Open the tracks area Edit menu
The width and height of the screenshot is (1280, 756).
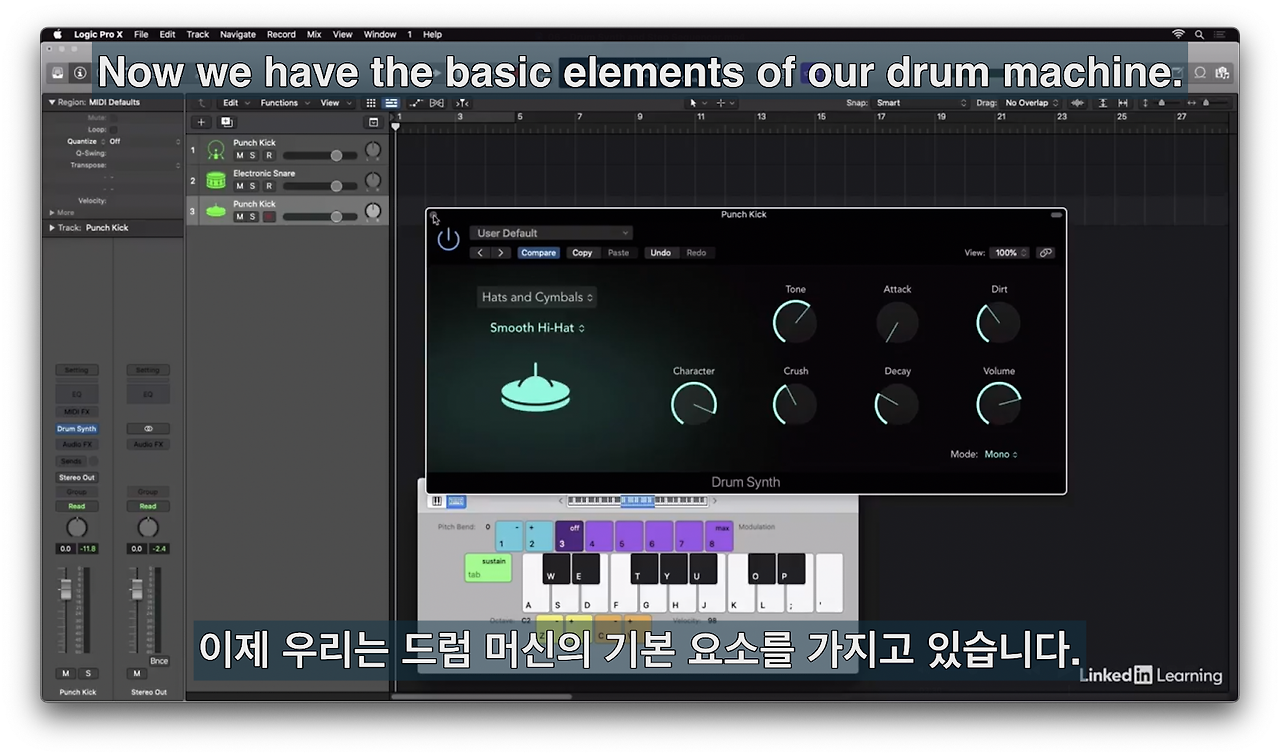click(235, 103)
